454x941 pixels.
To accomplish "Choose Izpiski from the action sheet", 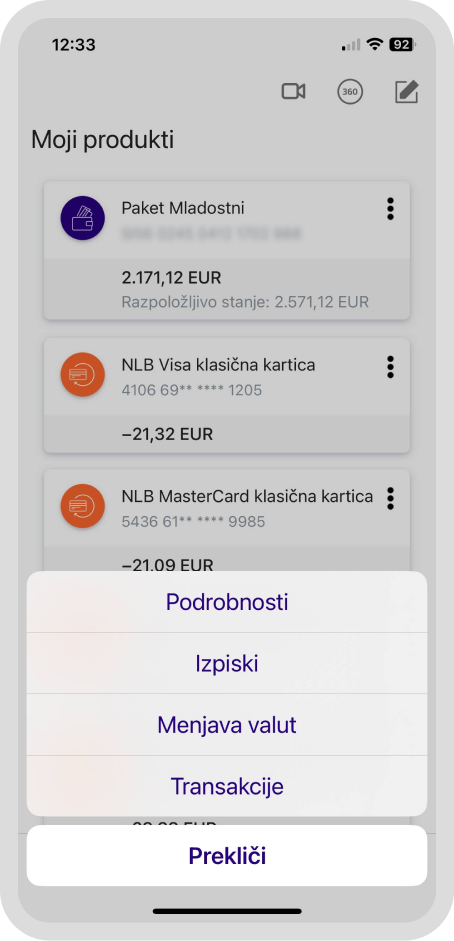I will pos(227,664).
